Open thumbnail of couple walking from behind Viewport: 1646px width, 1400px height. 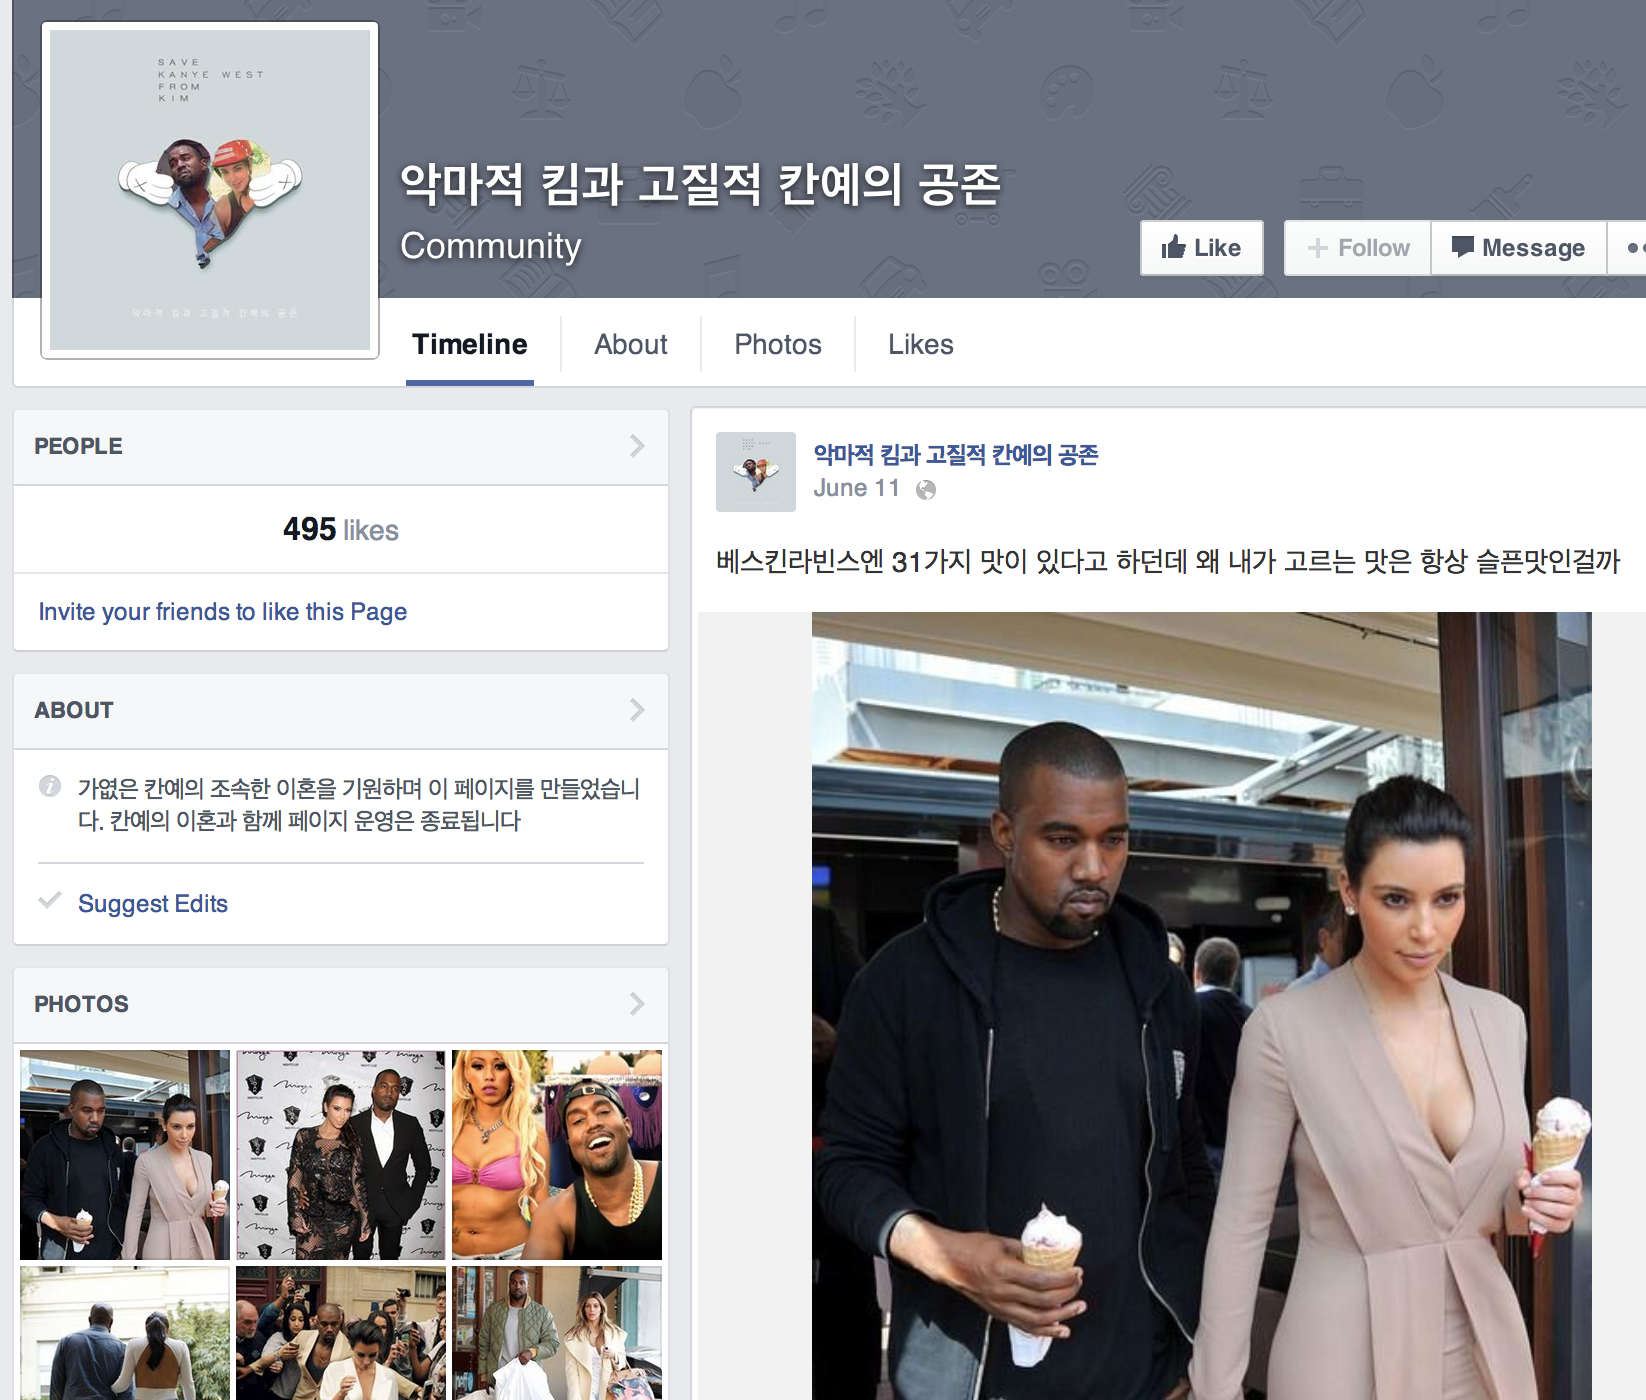pyautogui.click(x=125, y=1333)
